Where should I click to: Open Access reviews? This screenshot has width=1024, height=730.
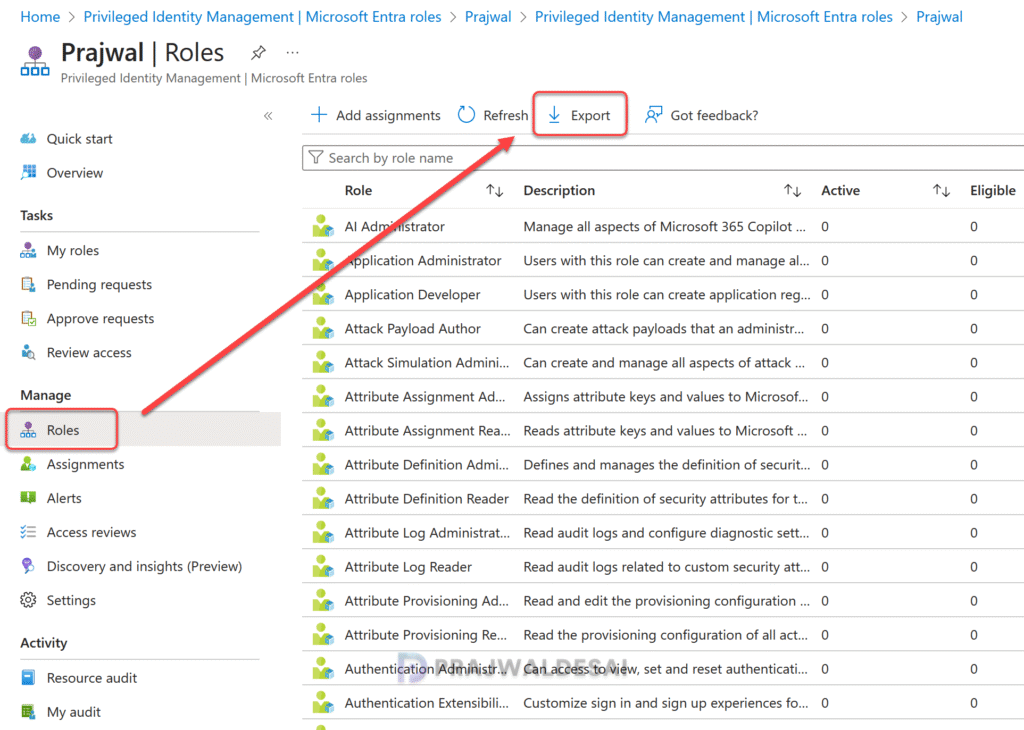tap(91, 532)
